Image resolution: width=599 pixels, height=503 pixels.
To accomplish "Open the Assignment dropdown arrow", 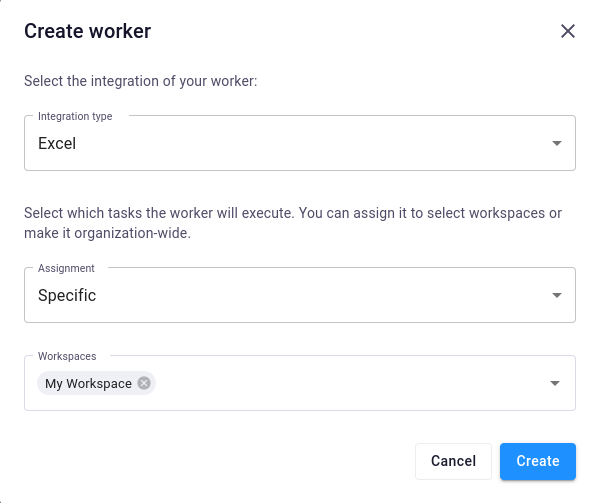I will point(557,295).
